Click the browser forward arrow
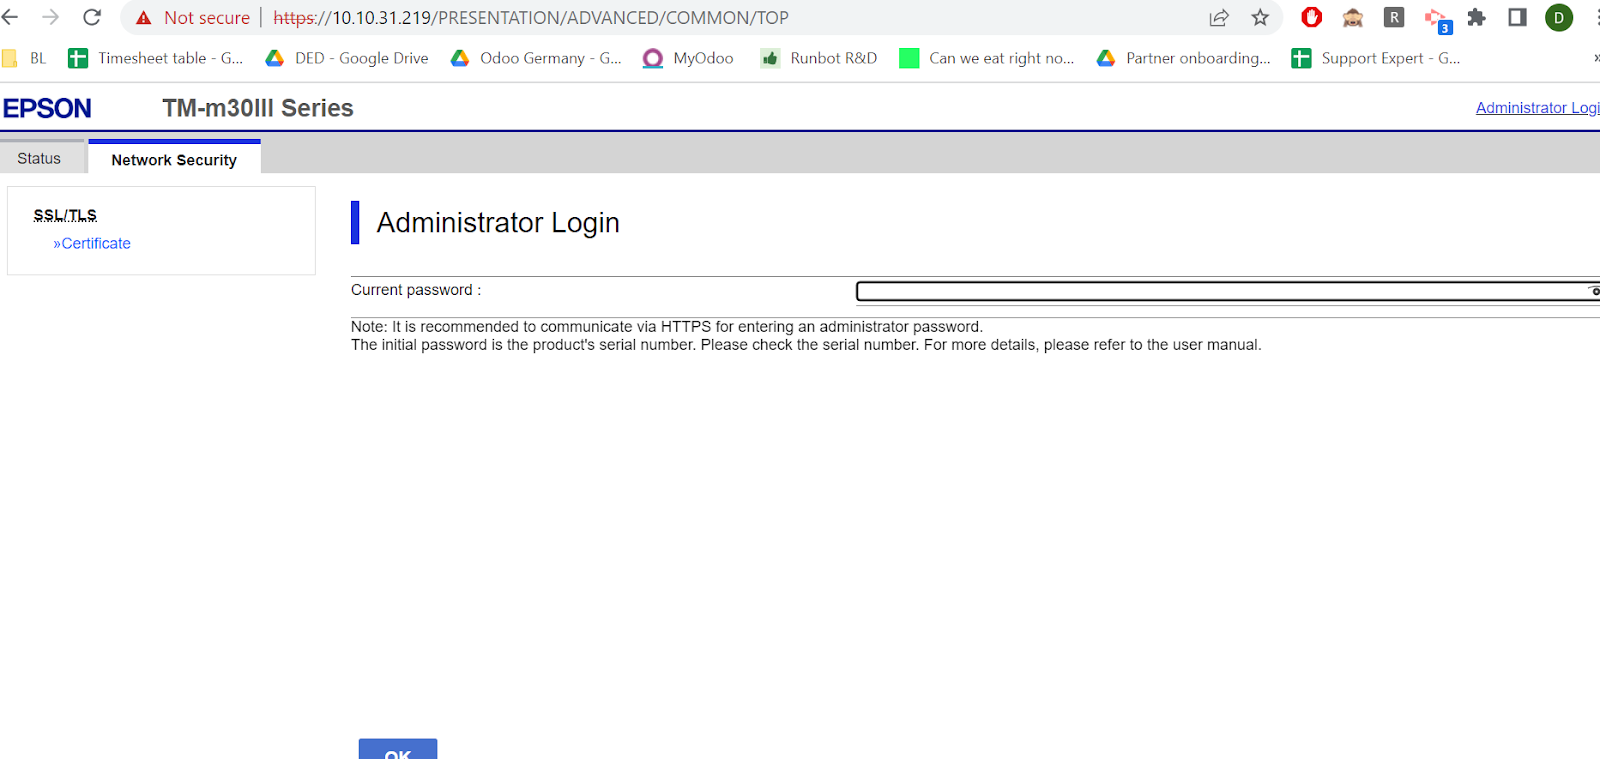Image resolution: width=1600 pixels, height=759 pixels. click(x=50, y=17)
